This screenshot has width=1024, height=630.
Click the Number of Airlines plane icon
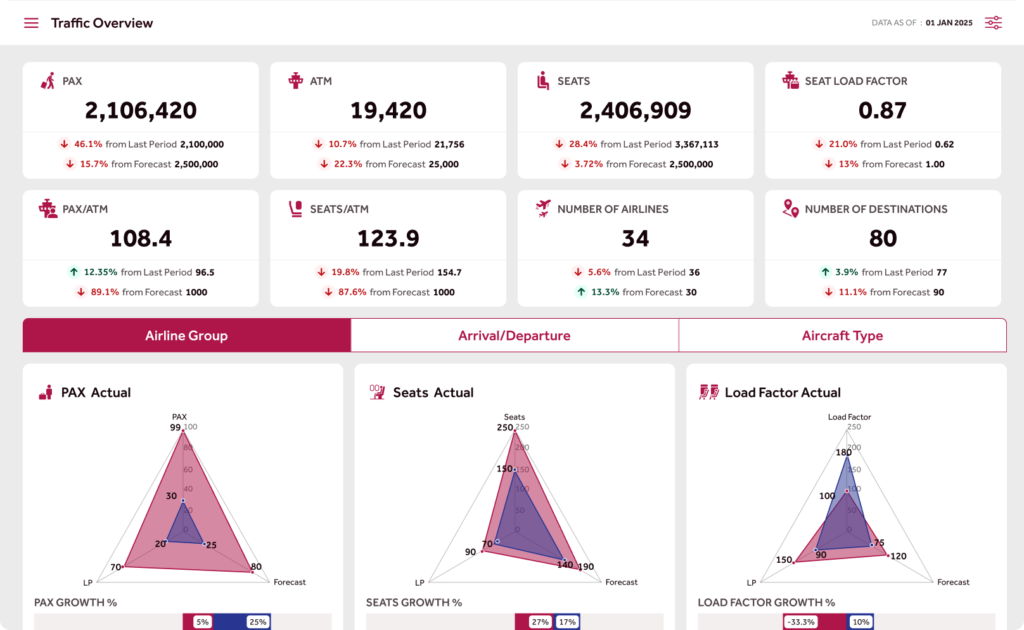[543, 209]
